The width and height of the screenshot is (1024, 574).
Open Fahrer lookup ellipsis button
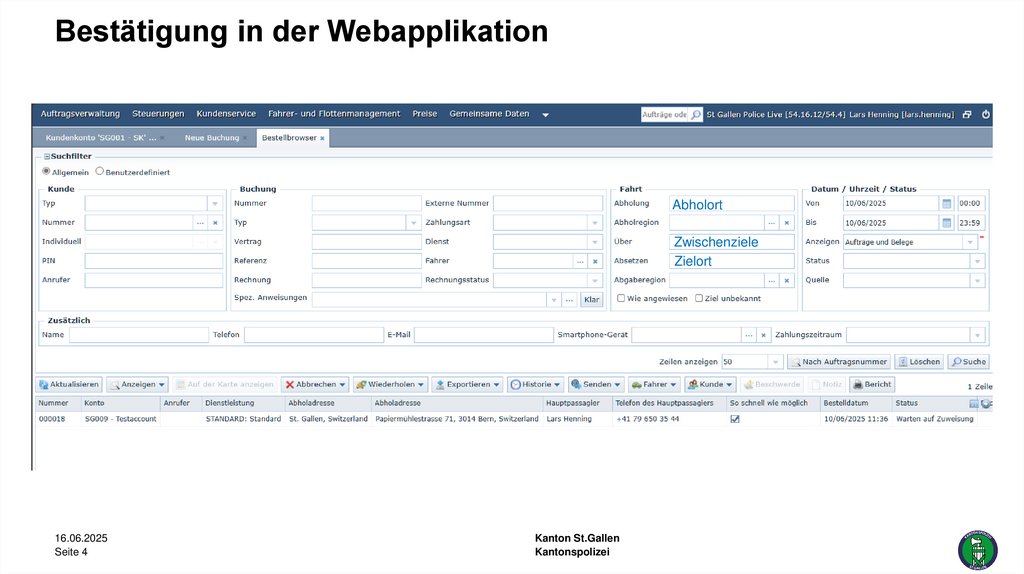tap(580, 261)
